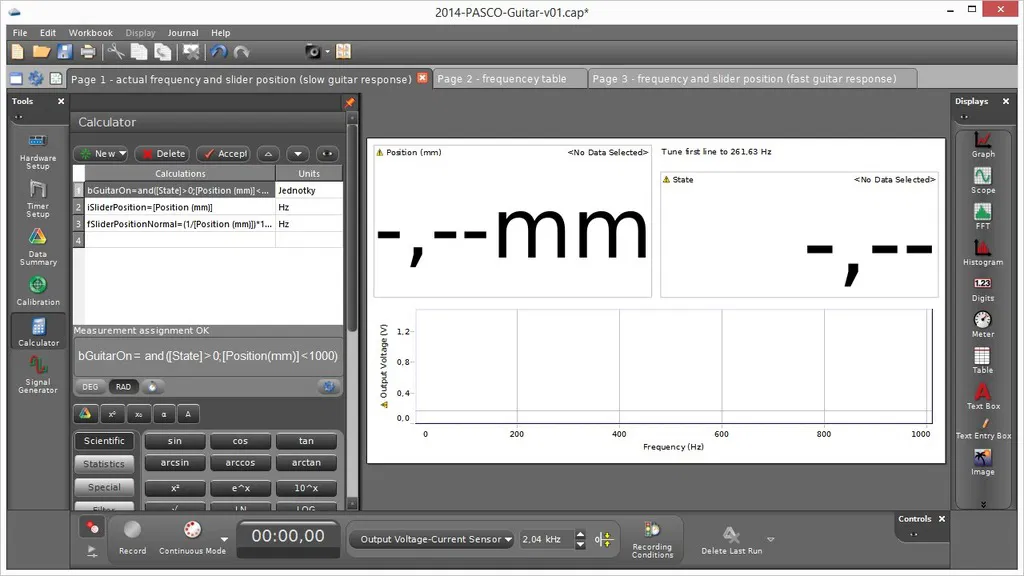Click the Calculator panel vertical scrollbar
Viewport: 1024px width, 576px height.
(x=352, y=229)
